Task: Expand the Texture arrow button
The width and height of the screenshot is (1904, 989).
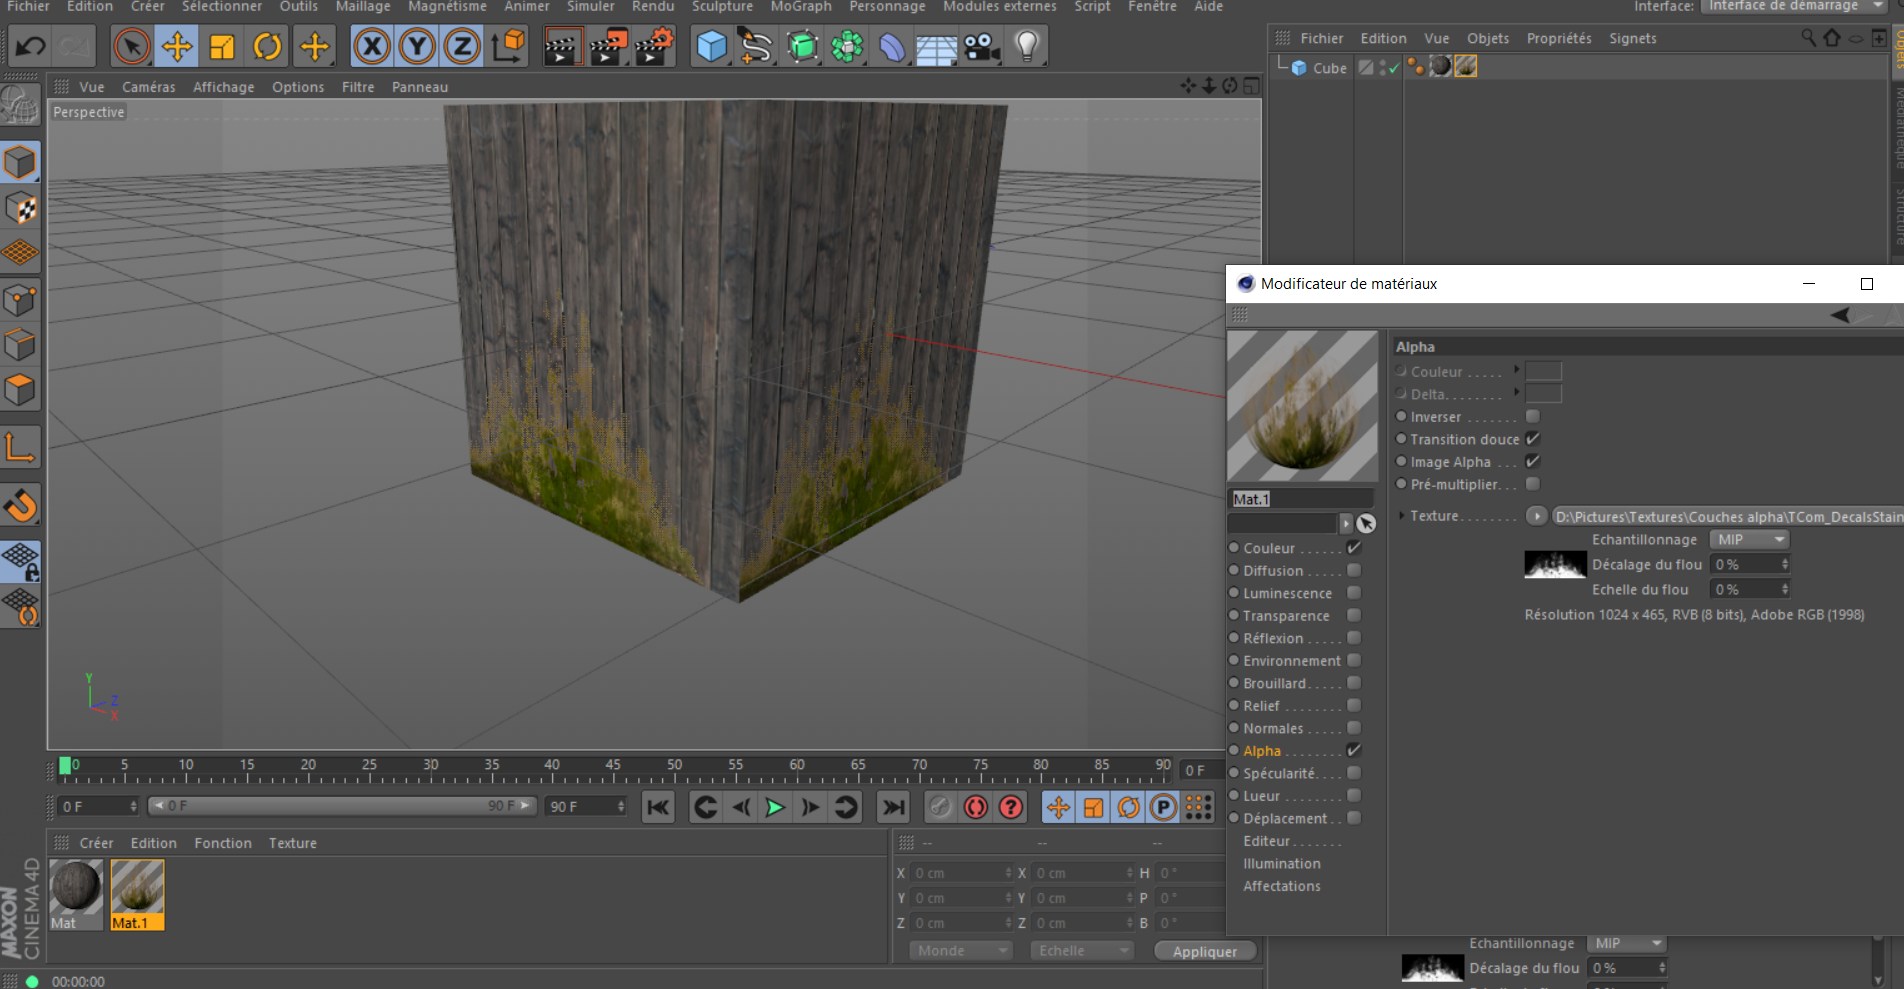Action: [1537, 516]
